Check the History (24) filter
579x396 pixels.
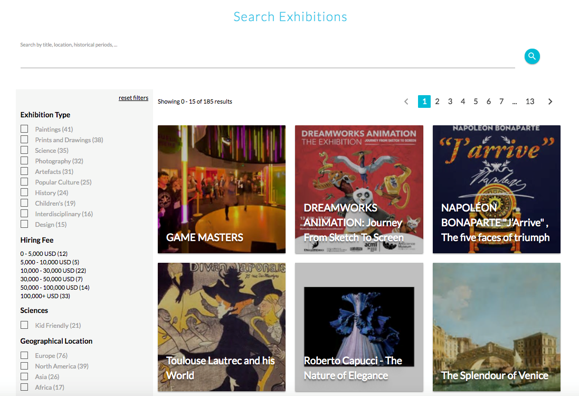pyautogui.click(x=24, y=192)
